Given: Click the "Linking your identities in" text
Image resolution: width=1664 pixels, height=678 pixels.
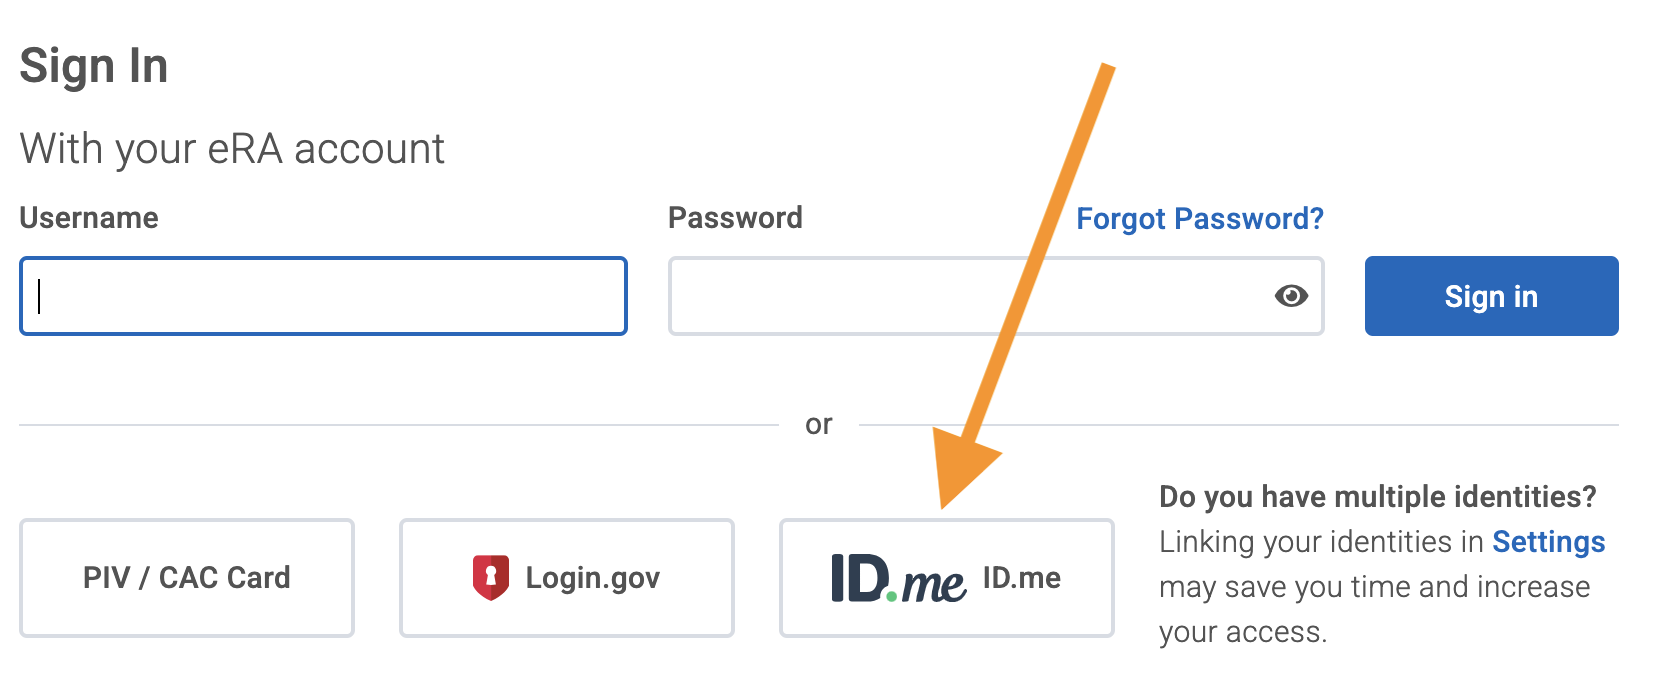Looking at the screenshot, I should pos(1321,542).
